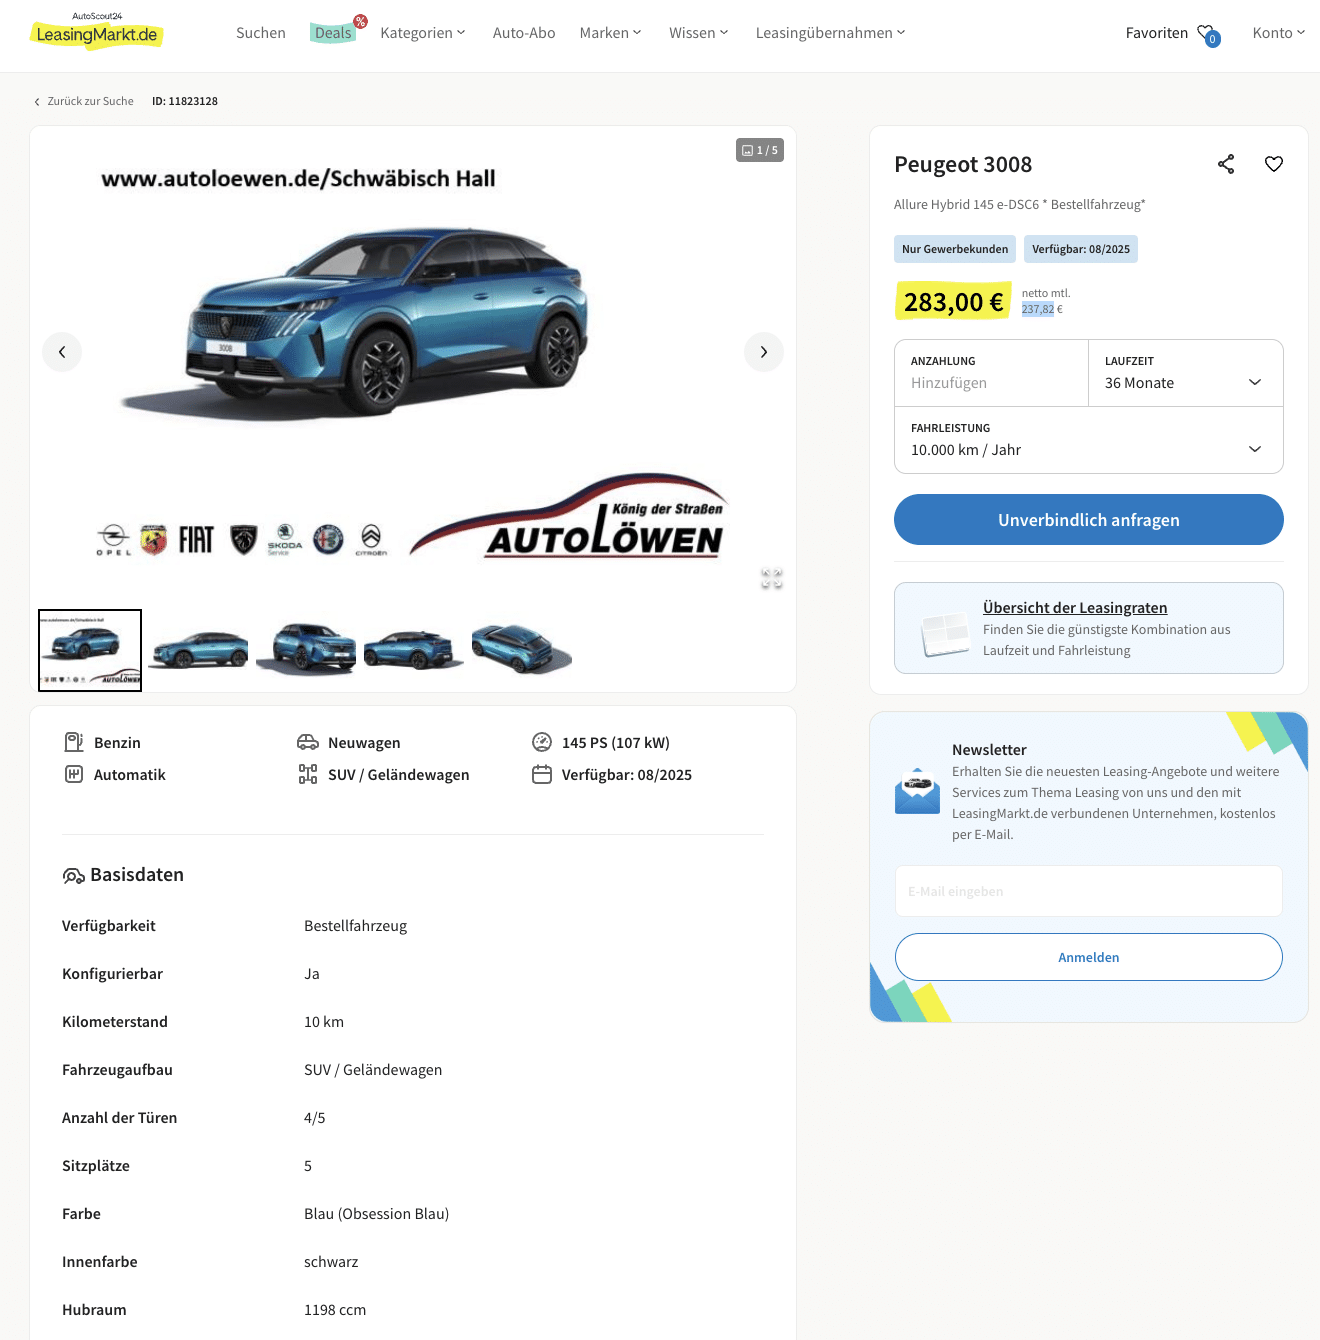Click the Anzahlung Hinzufügen field
The image size is (1320, 1340).
pyautogui.click(x=991, y=373)
